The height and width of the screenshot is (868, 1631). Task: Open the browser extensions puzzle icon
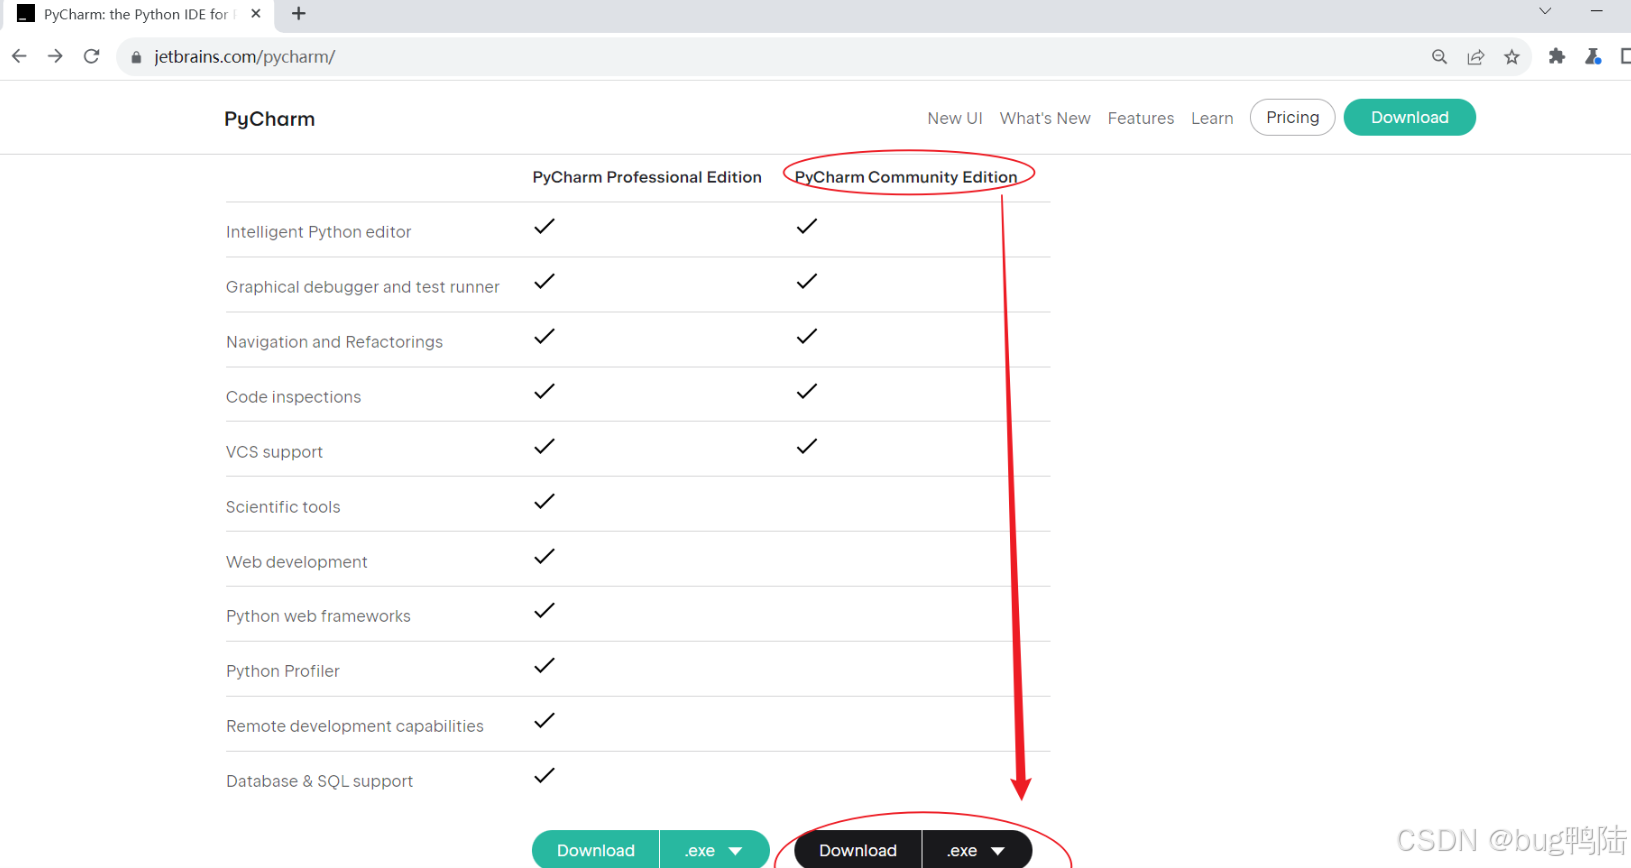tap(1556, 57)
